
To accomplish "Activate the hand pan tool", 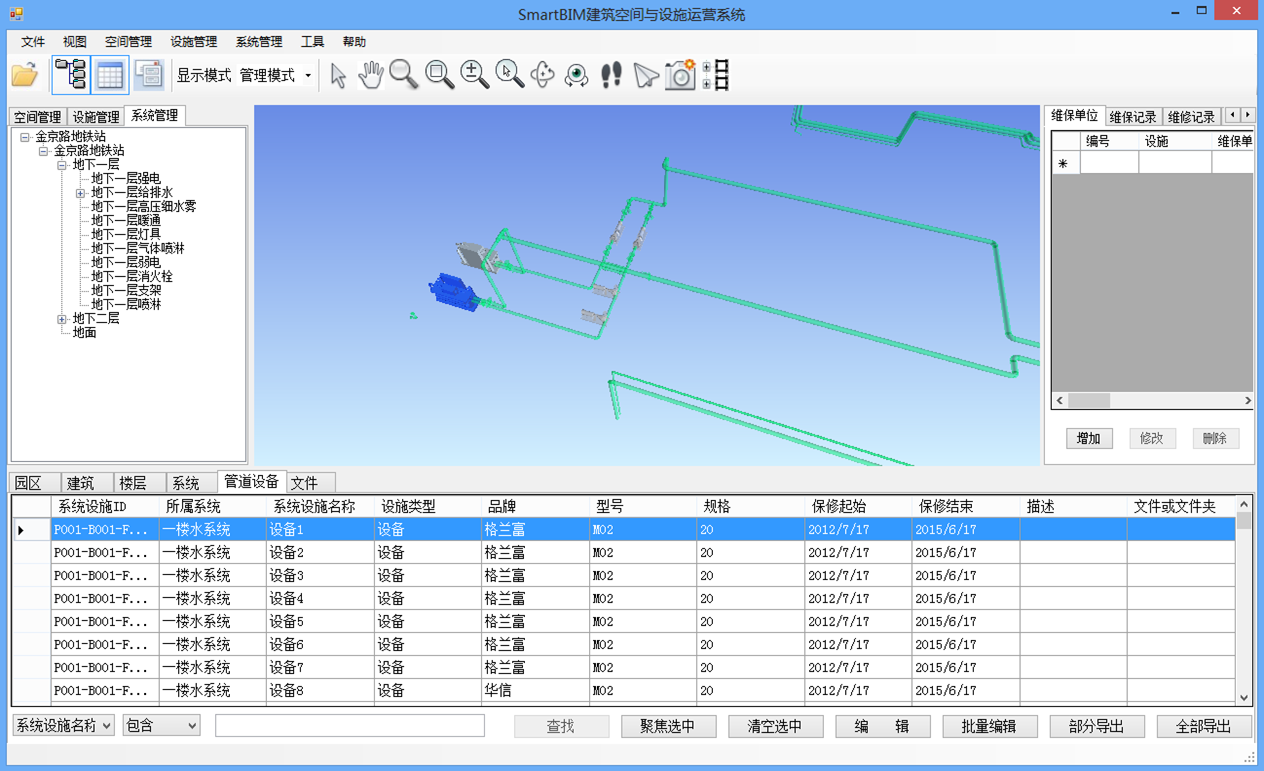I will coord(371,75).
